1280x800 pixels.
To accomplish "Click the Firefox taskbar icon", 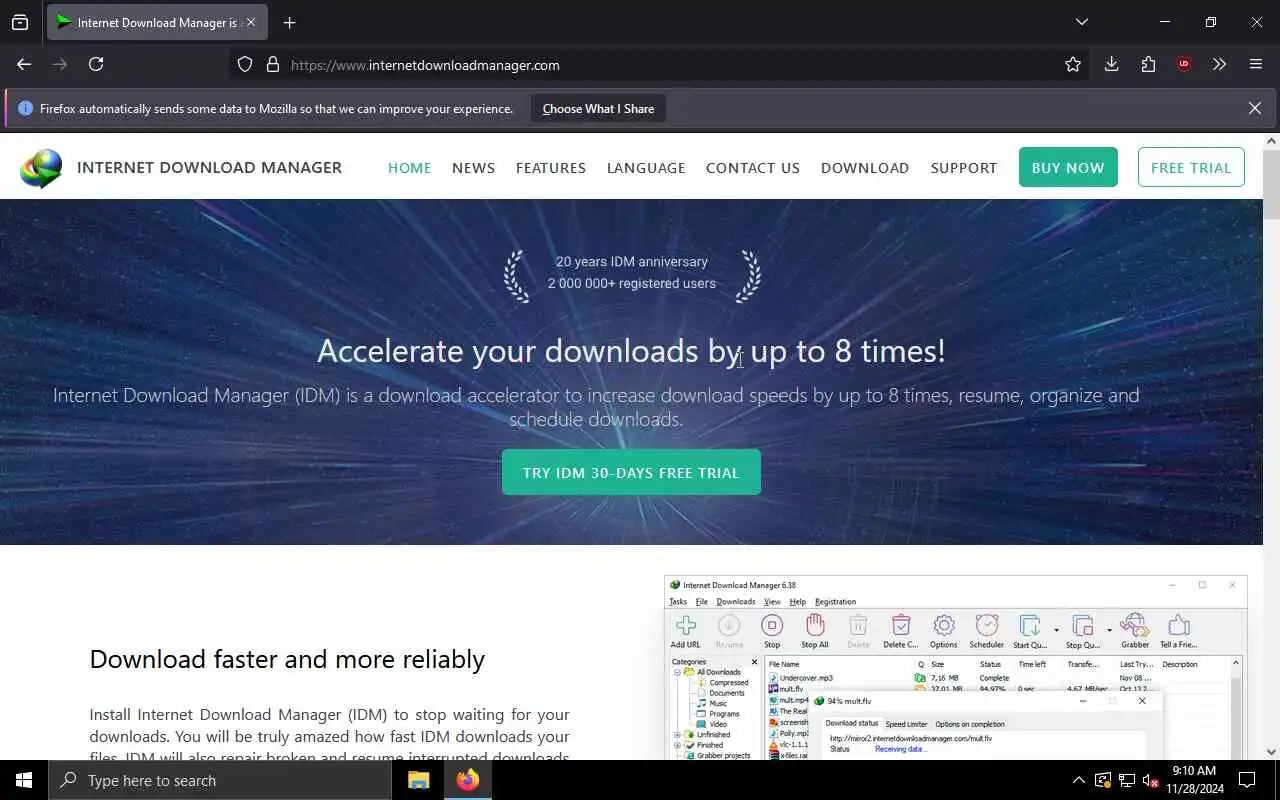I will [467, 780].
